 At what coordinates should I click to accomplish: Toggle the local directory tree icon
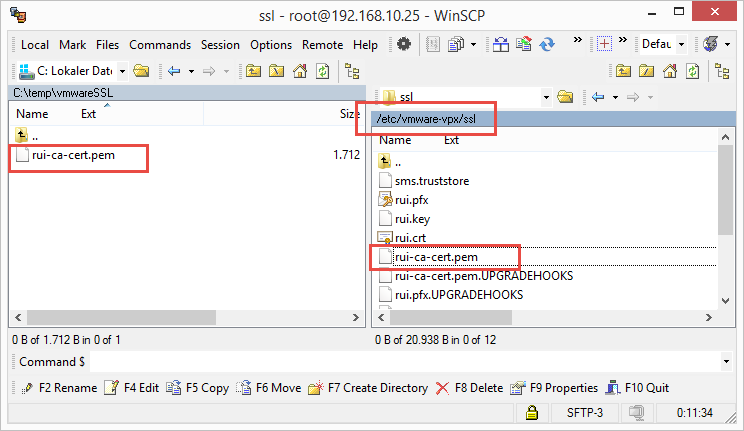[352, 71]
